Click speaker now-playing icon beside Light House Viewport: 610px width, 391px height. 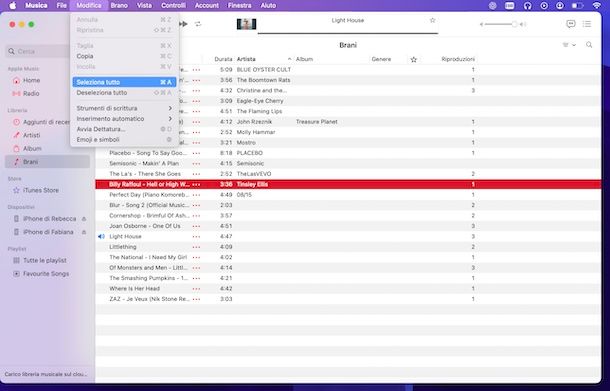point(101,237)
